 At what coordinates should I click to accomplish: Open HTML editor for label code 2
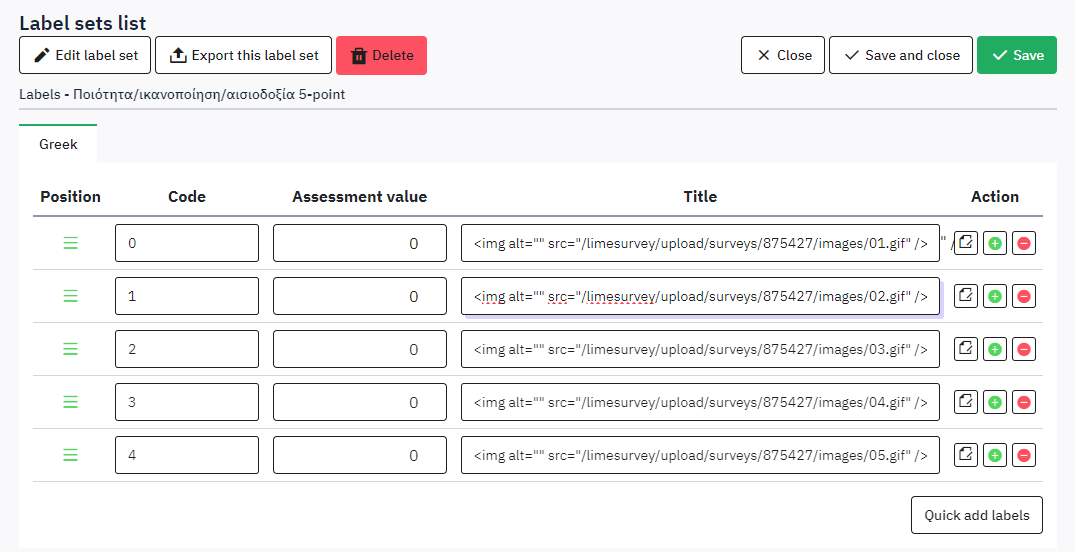pos(965,349)
